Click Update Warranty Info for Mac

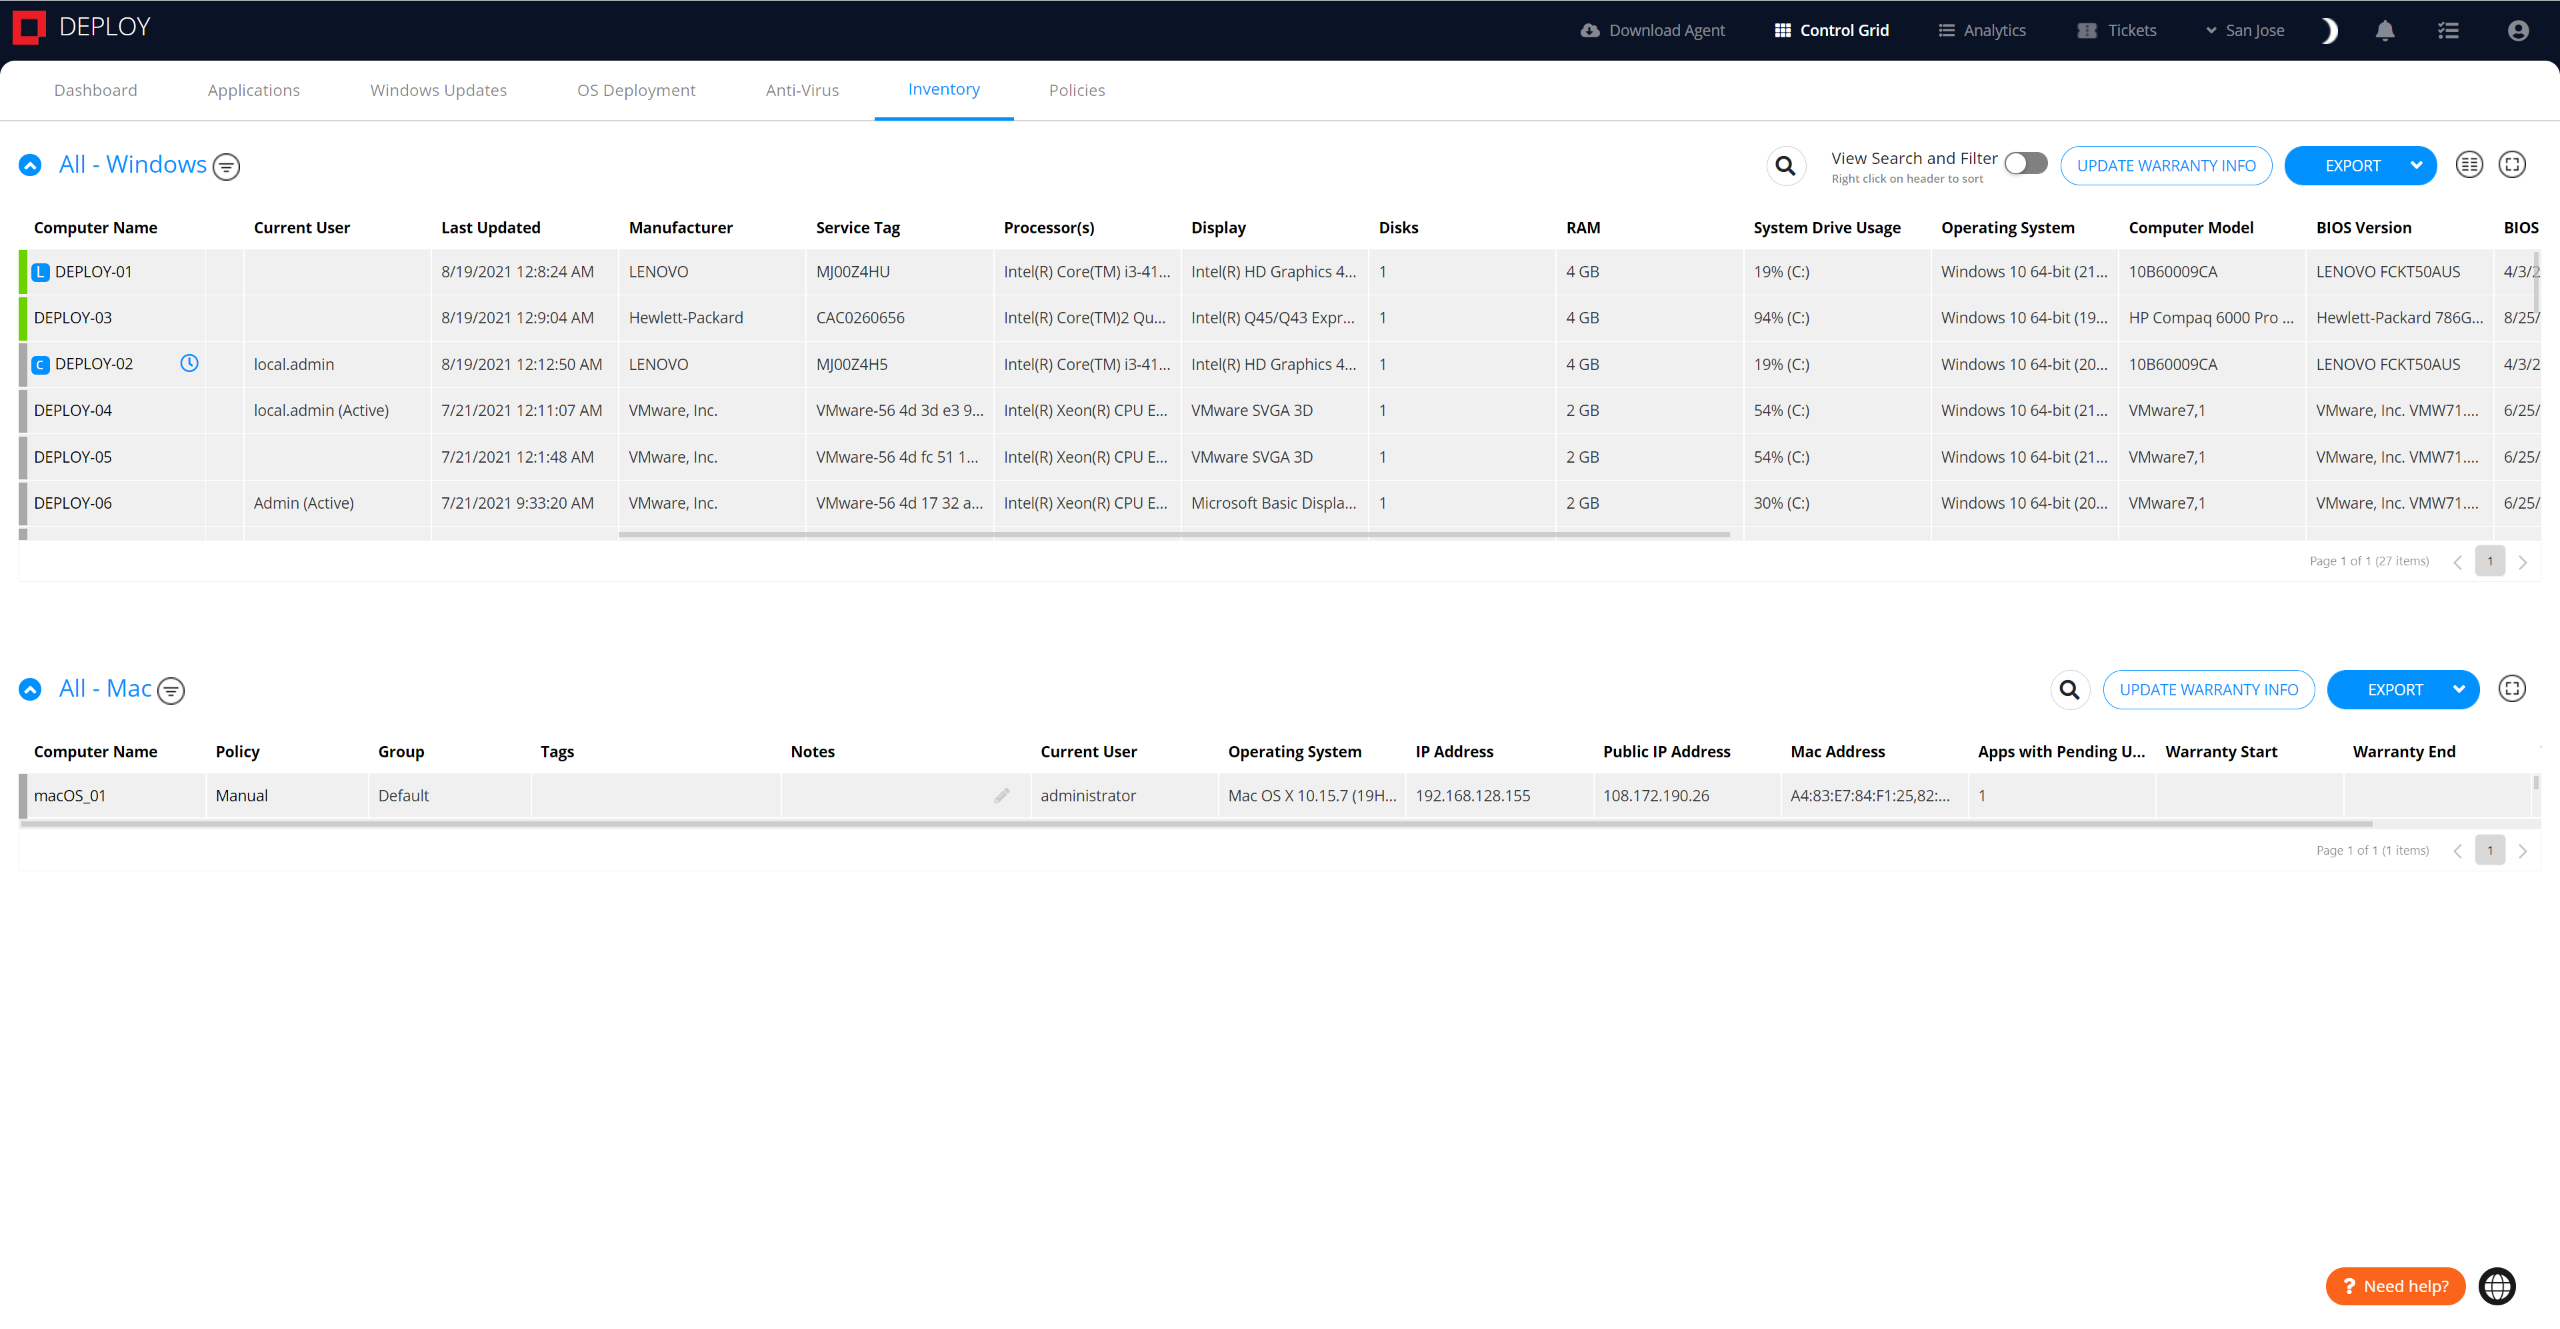[2208, 690]
